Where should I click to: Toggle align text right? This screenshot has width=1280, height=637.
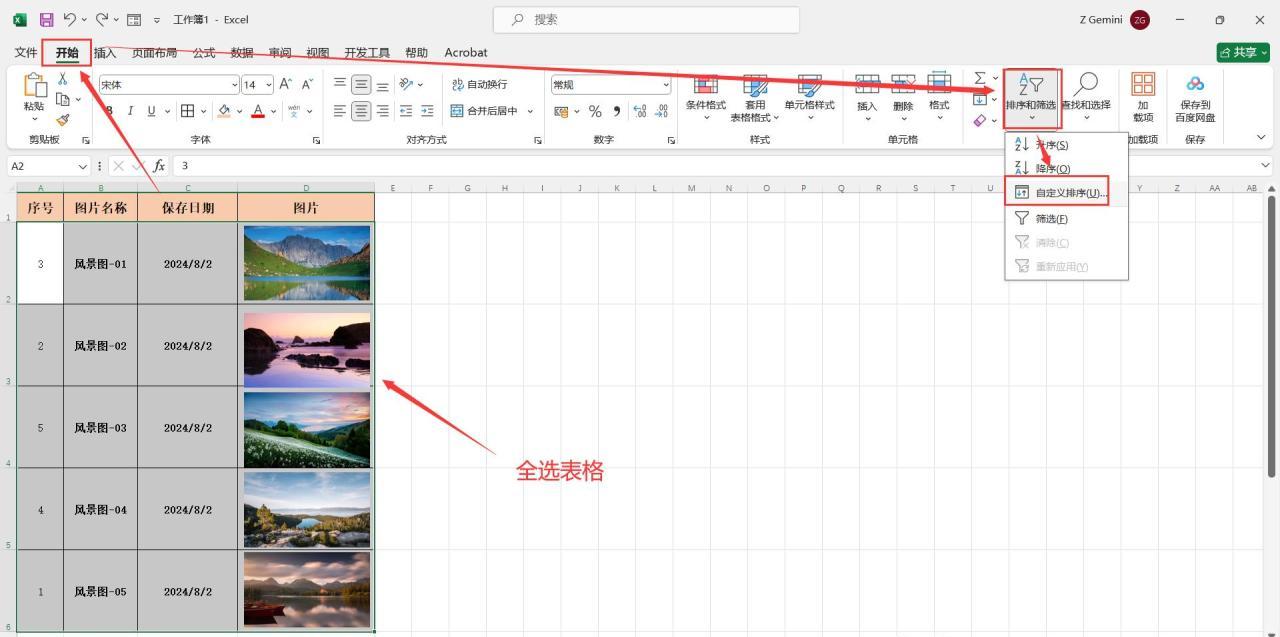[x=382, y=111]
